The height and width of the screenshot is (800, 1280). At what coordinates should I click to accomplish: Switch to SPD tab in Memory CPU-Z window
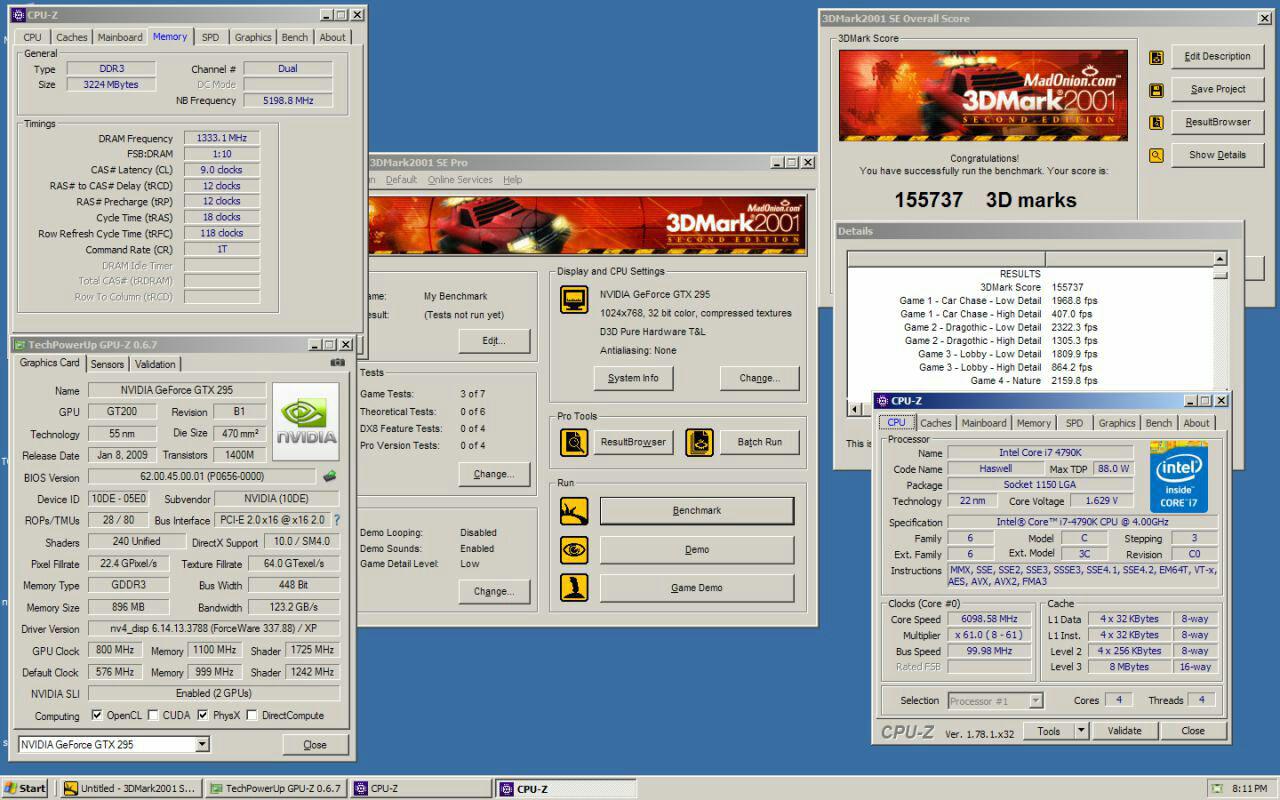[x=210, y=37]
